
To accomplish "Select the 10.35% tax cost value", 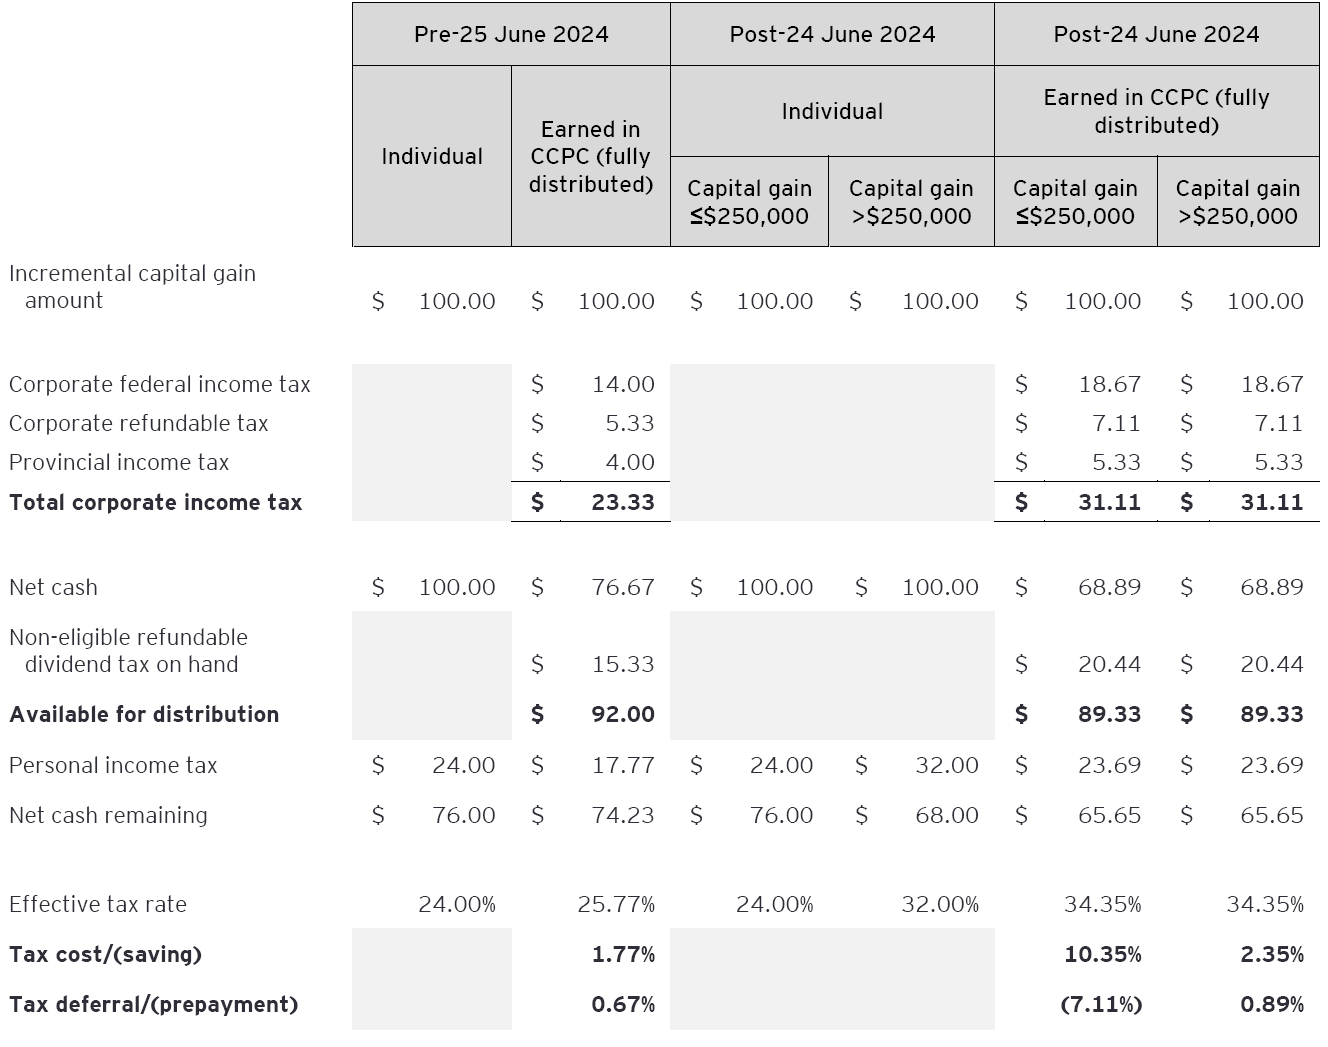I will pyautogui.click(x=1103, y=954).
